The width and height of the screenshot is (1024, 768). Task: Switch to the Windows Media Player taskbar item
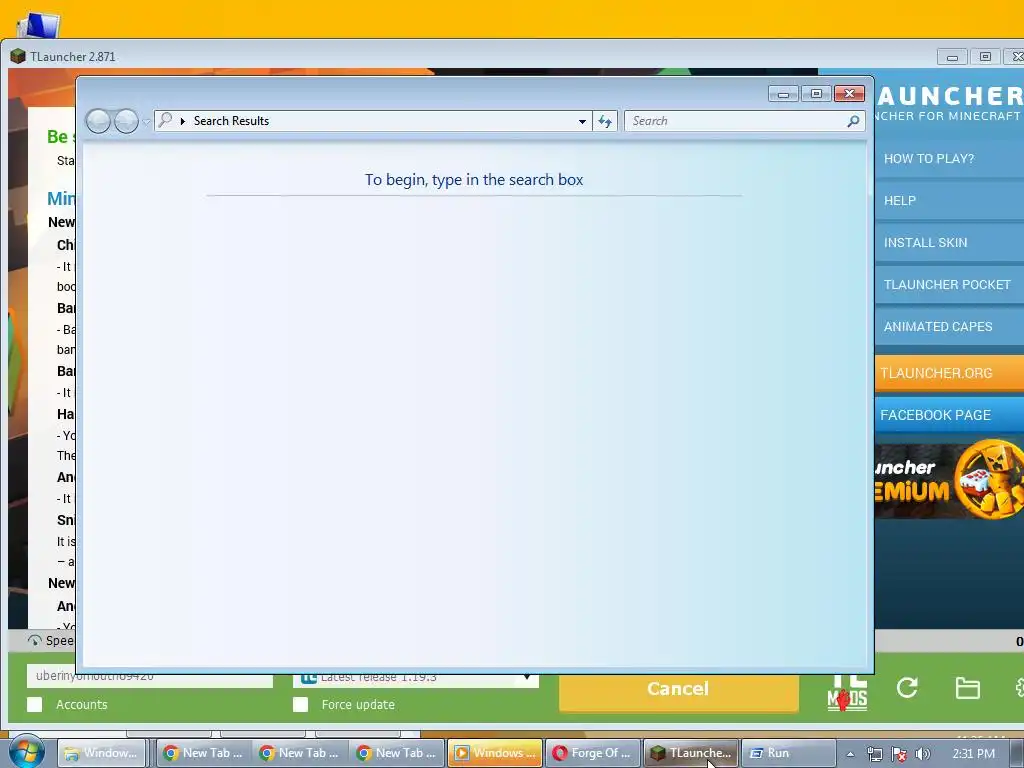tap(494, 753)
